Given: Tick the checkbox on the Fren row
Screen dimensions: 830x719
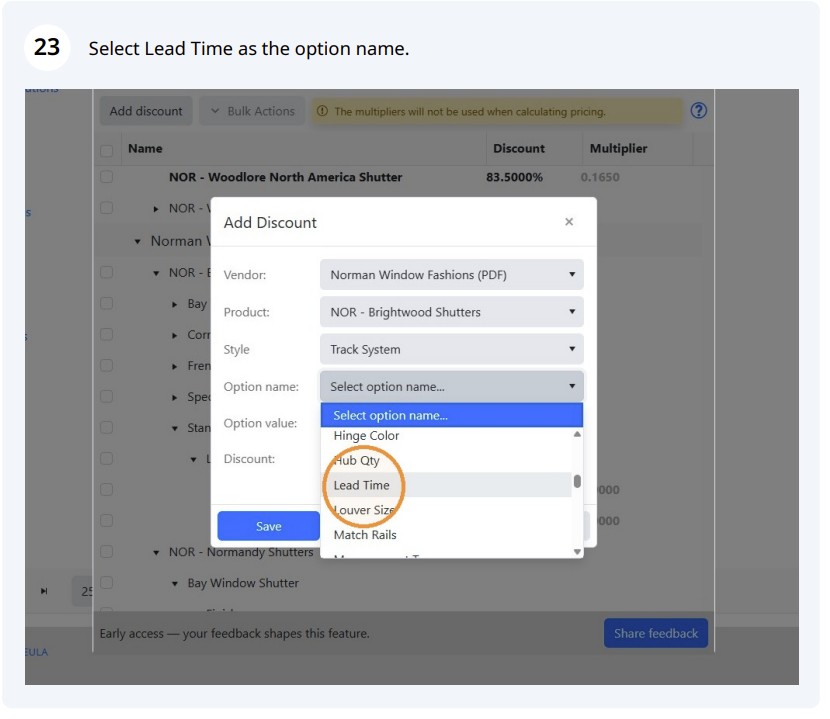Looking at the screenshot, I should click(x=106, y=365).
